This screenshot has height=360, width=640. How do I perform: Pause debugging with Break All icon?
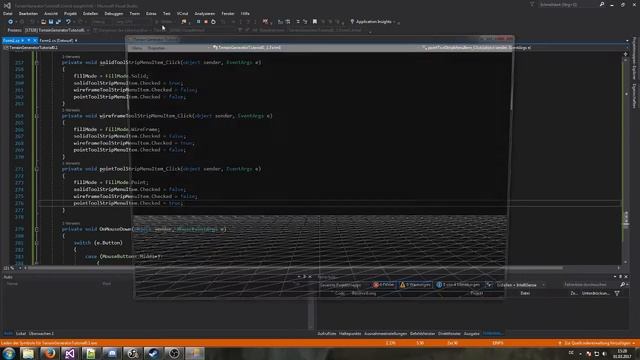click(198, 22)
